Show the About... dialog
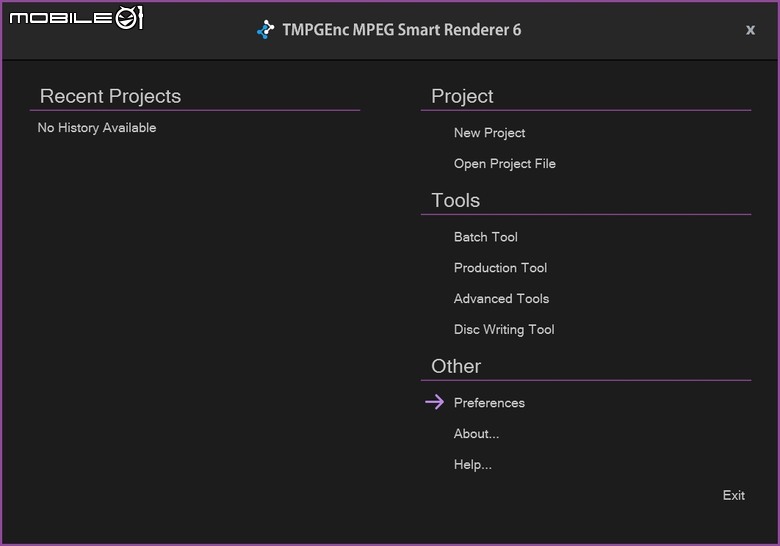The width and height of the screenshot is (780, 546). click(x=476, y=434)
